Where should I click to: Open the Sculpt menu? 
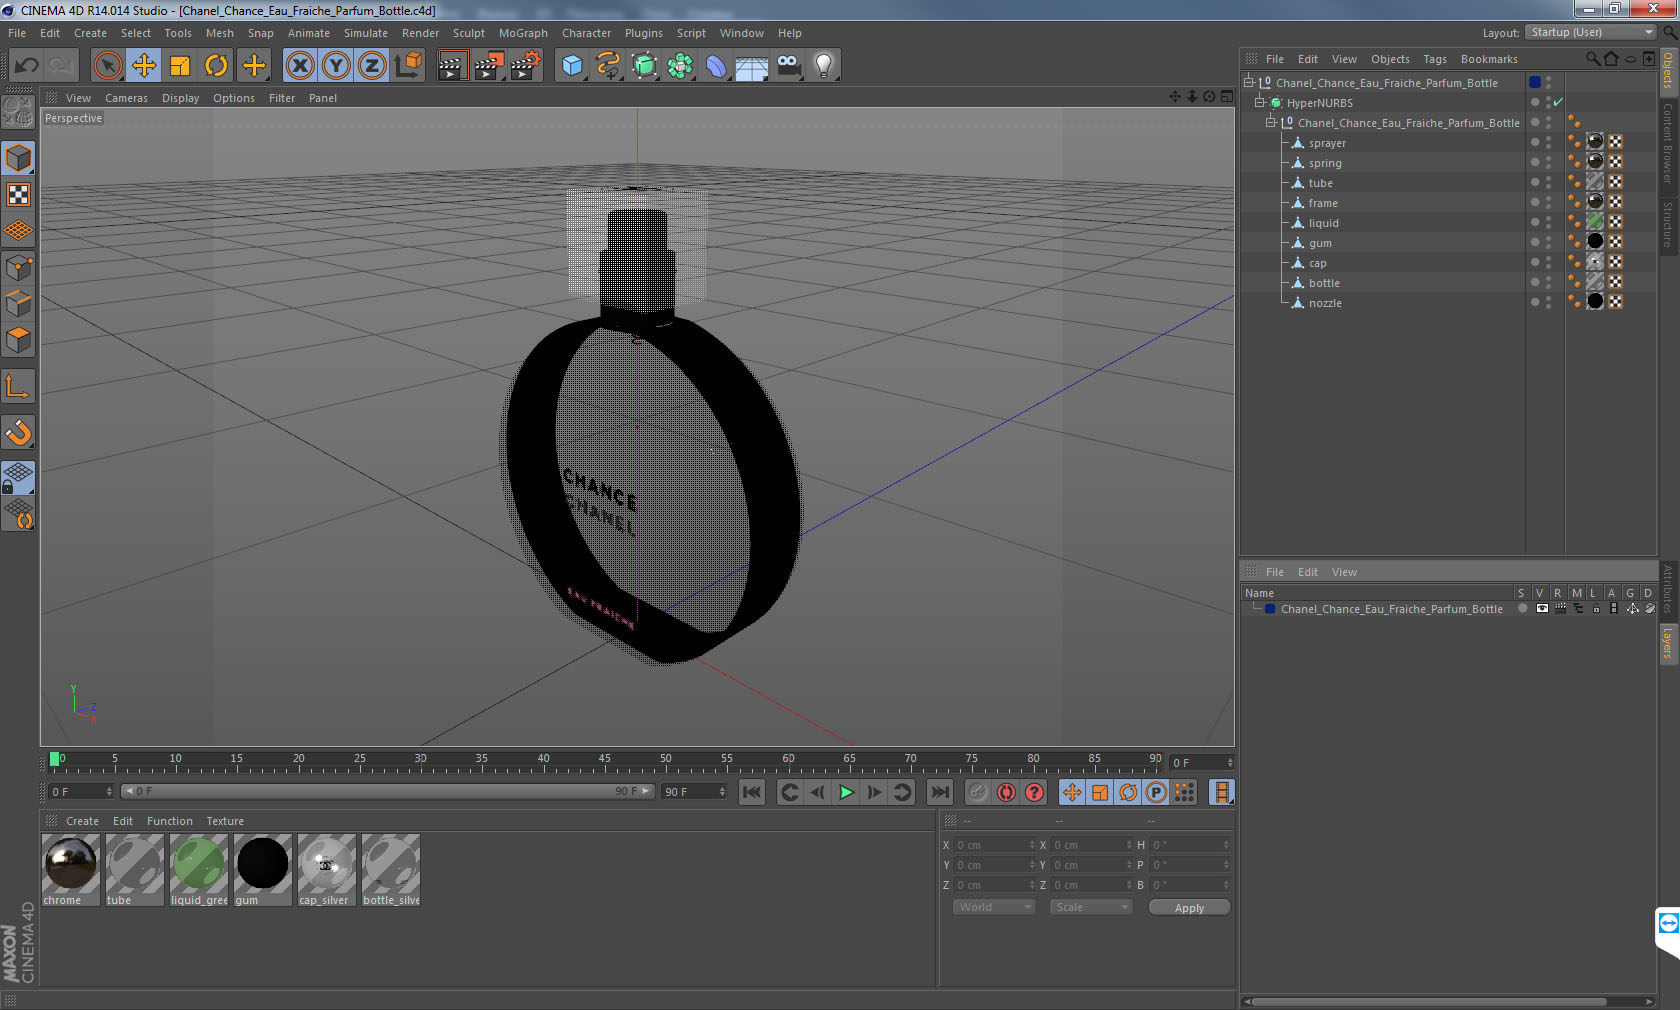[468, 33]
